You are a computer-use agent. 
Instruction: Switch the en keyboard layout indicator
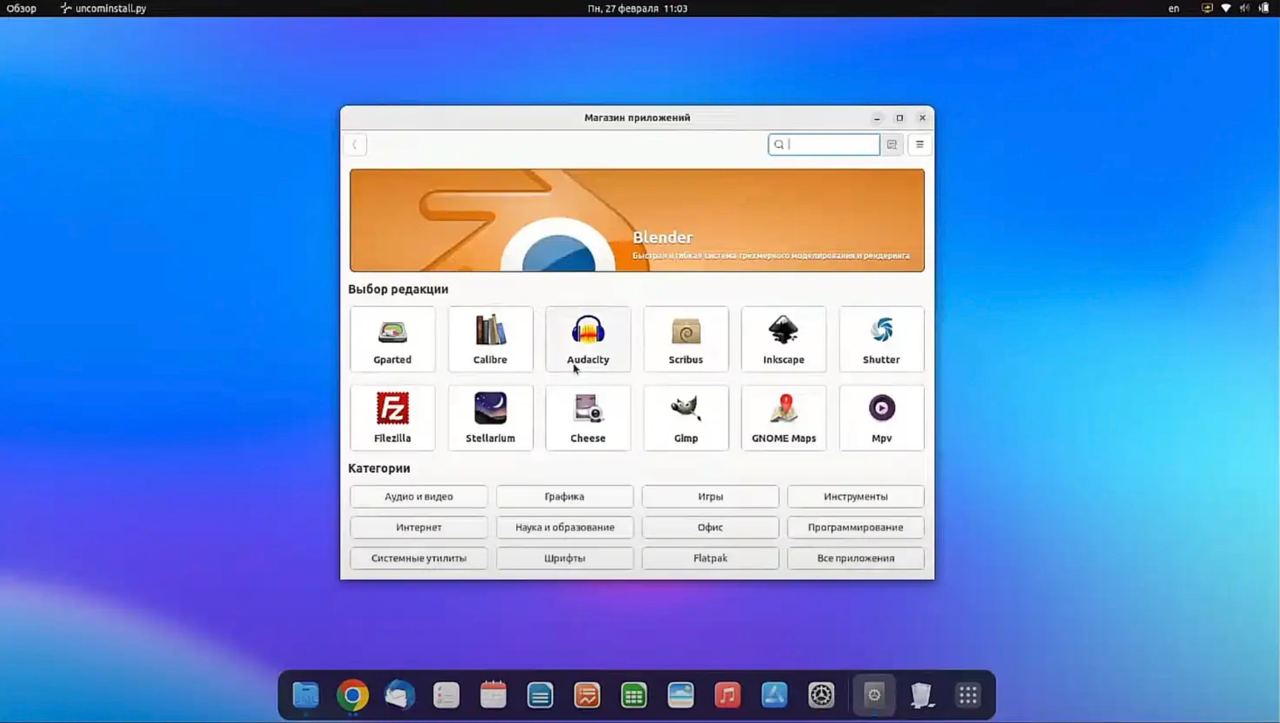(1174, 8)
